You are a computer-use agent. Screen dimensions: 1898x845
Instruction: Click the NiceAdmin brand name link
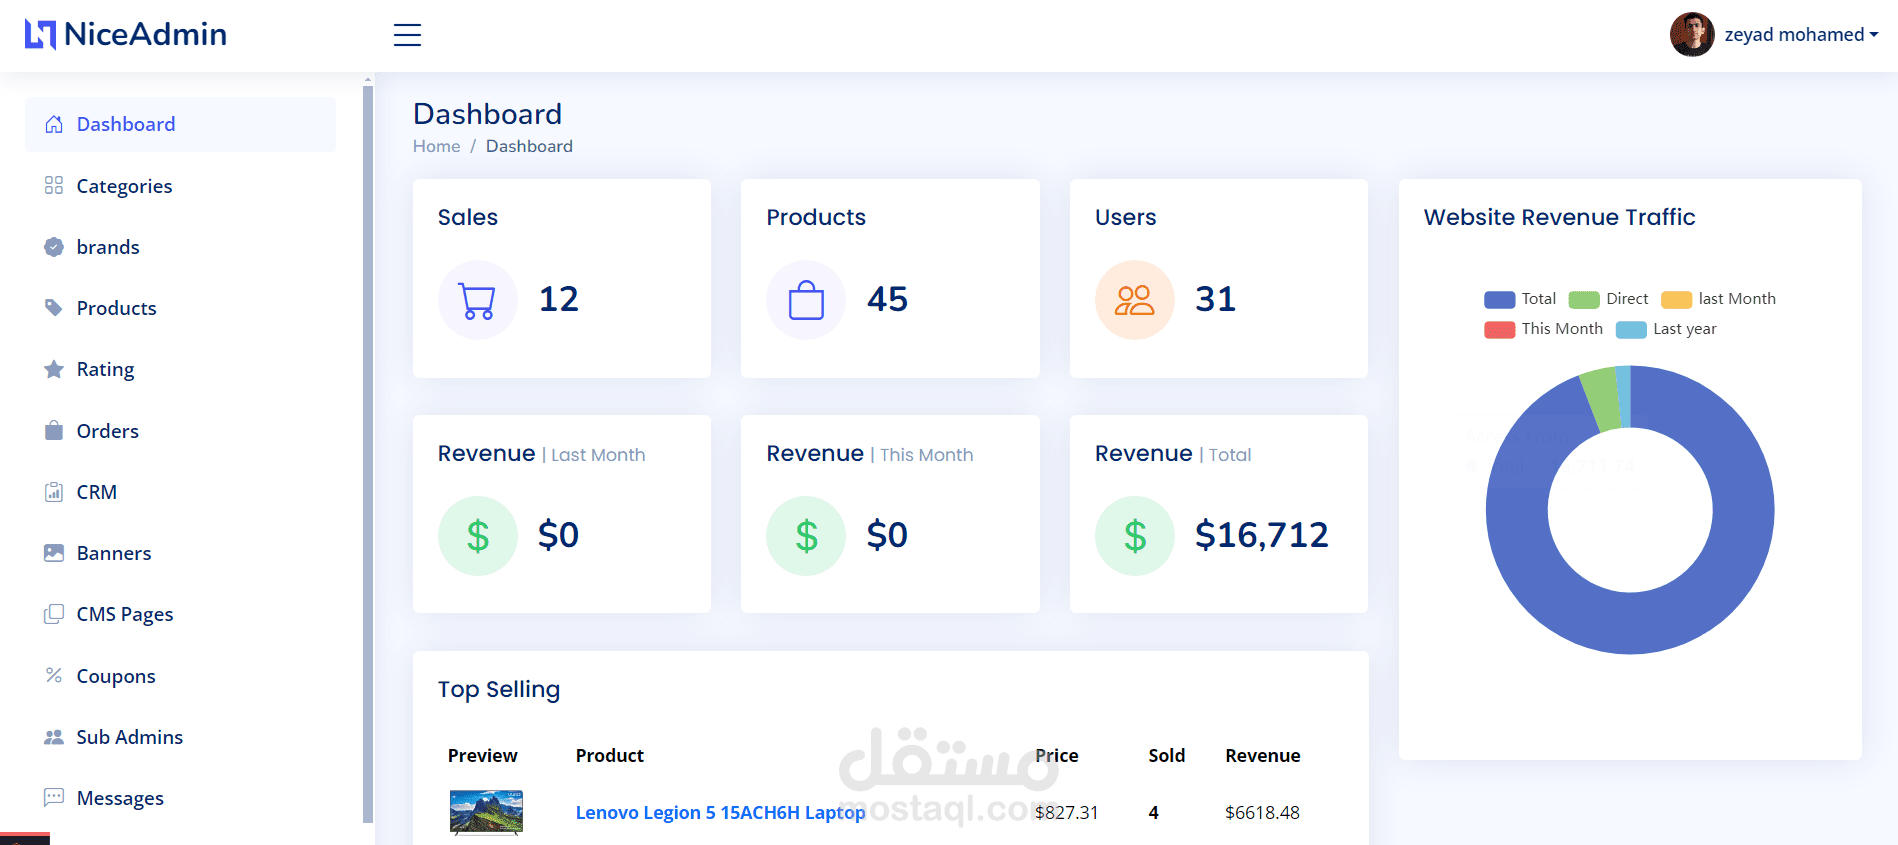(x=146, y=34)
